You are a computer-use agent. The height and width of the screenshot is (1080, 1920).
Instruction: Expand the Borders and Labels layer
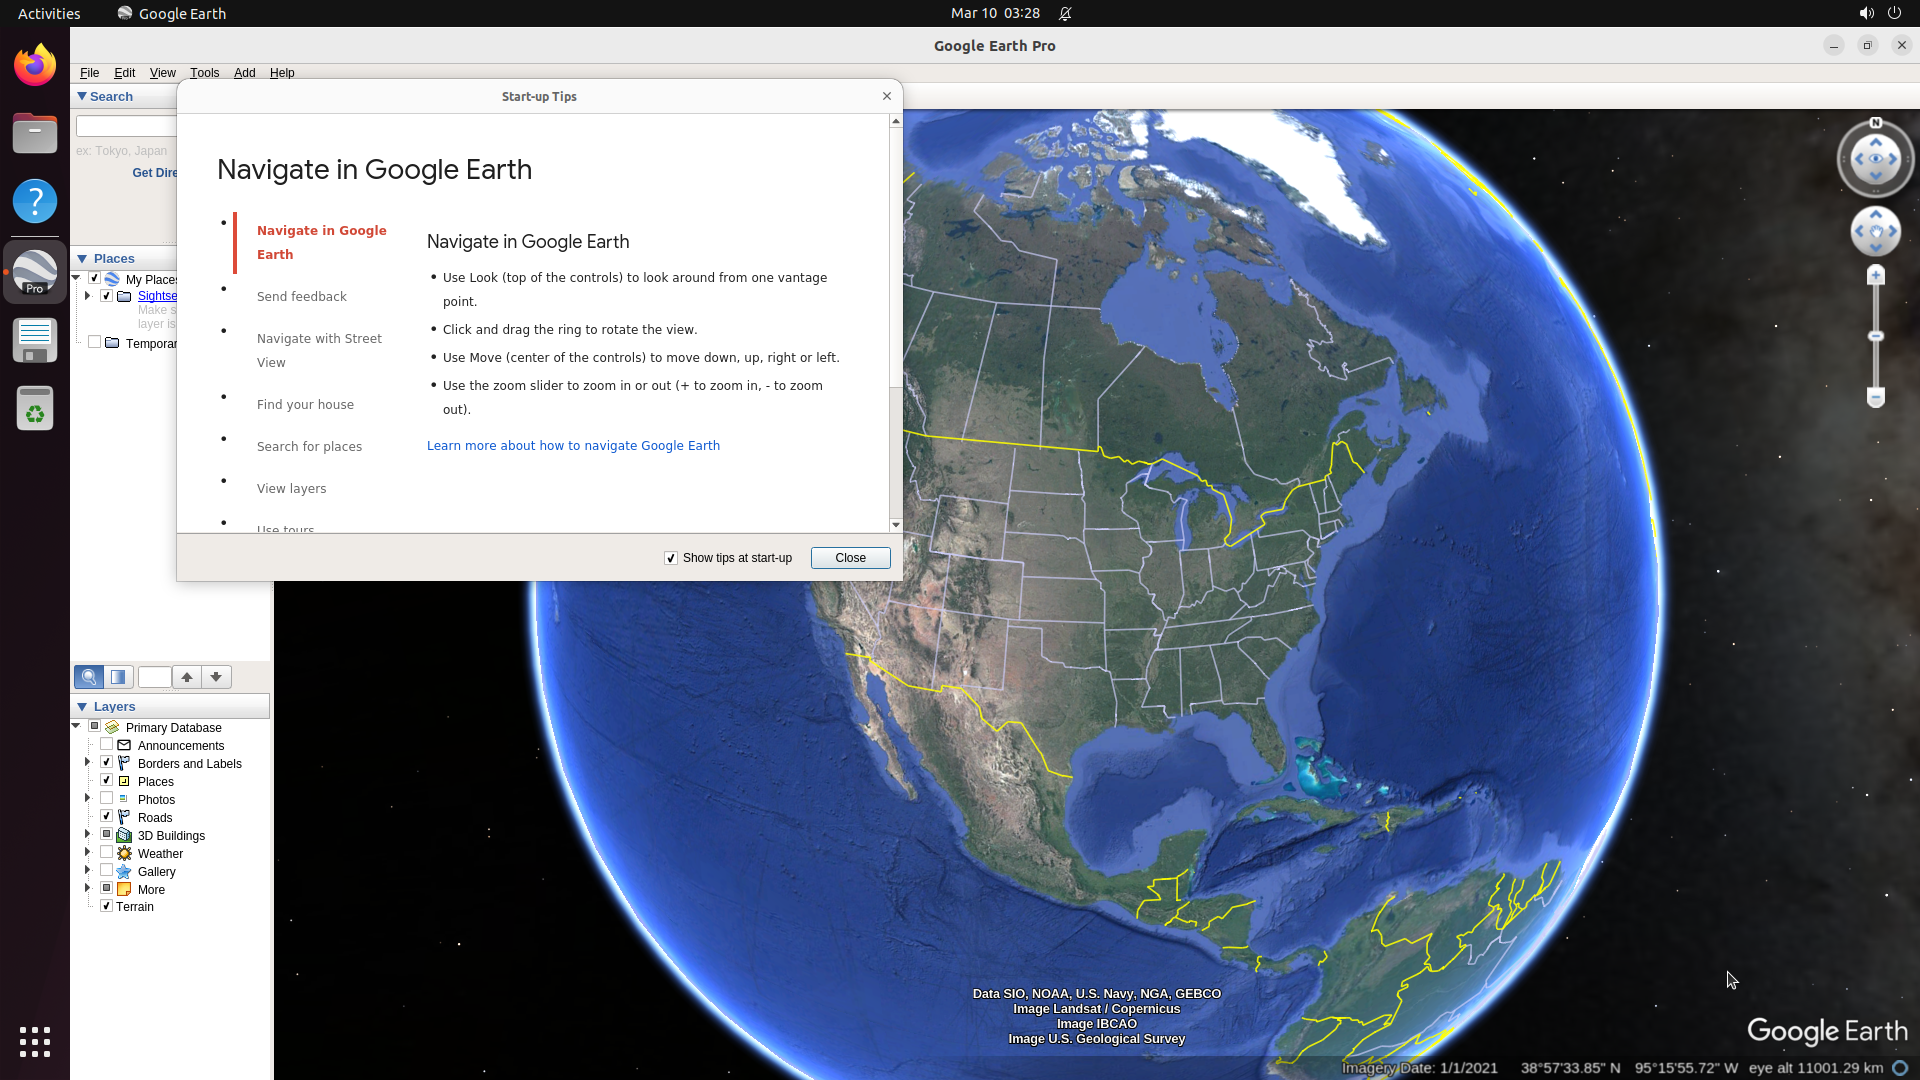tap(87, 762)
